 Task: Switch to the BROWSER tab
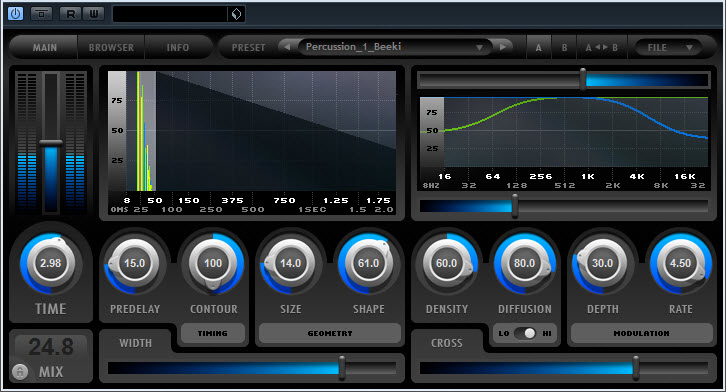tap(111, 48)
